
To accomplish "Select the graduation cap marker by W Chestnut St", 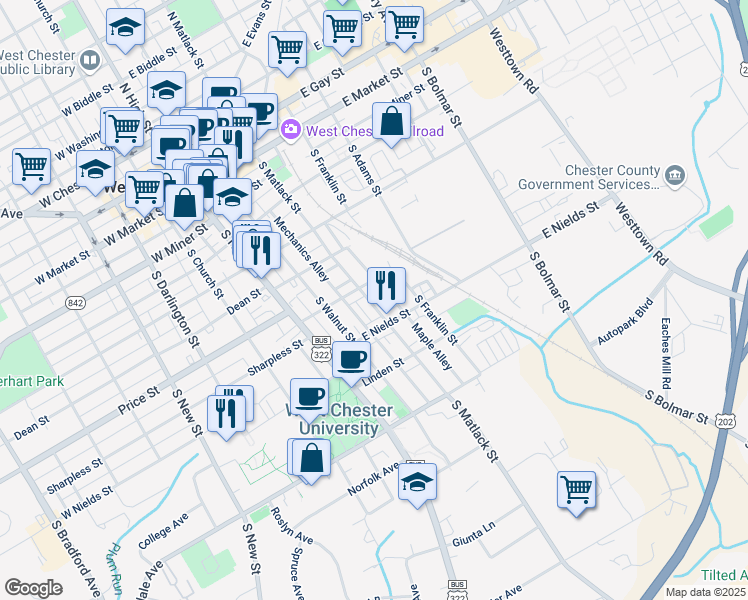I will click(95, 173).
